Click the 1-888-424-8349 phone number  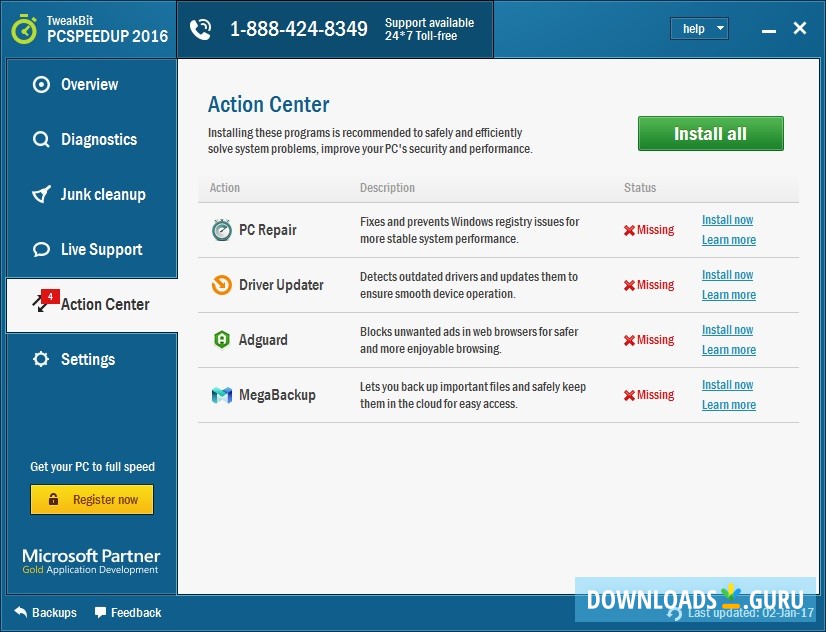(x=299, y=29)
